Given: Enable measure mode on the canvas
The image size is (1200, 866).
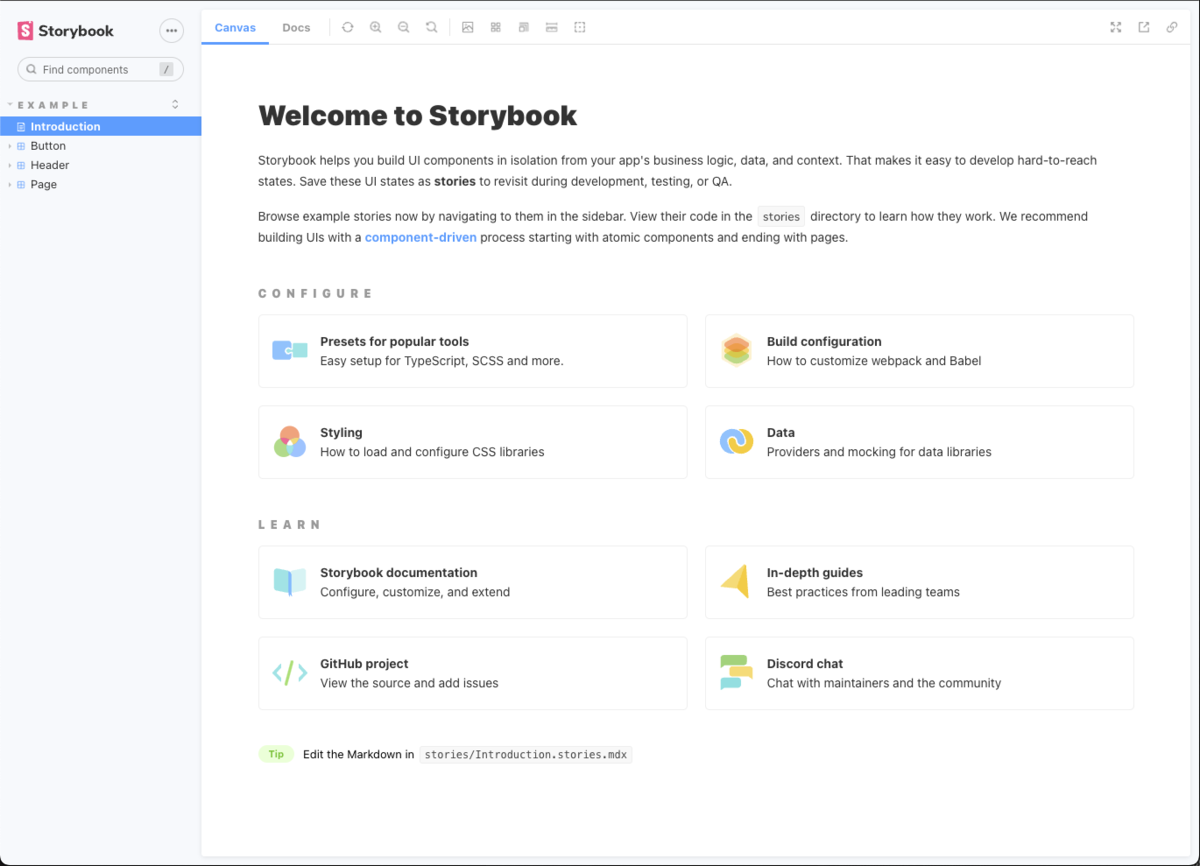Looking at the screenshot, I should pyautogui.click(x=551, y=27).
